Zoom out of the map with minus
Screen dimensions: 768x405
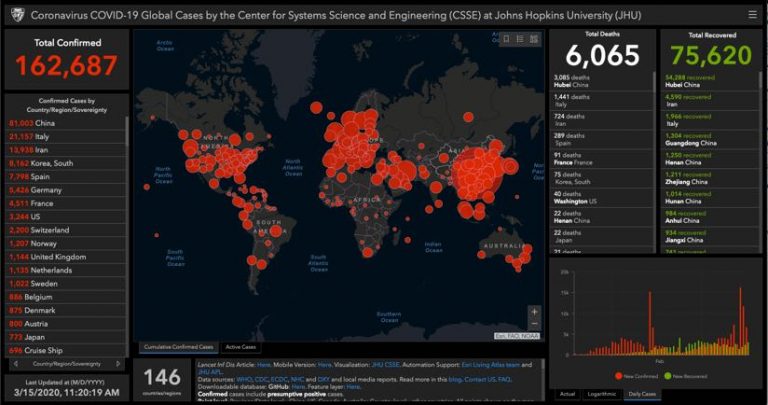point(534,324)
